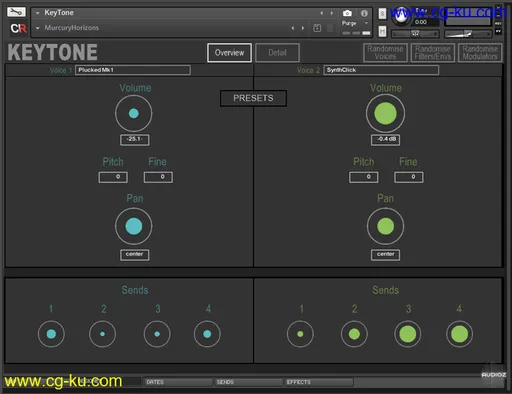Go to next instrument next to KeyTone
The height and width of the screenshot is (394, 512).
[332, 13]
